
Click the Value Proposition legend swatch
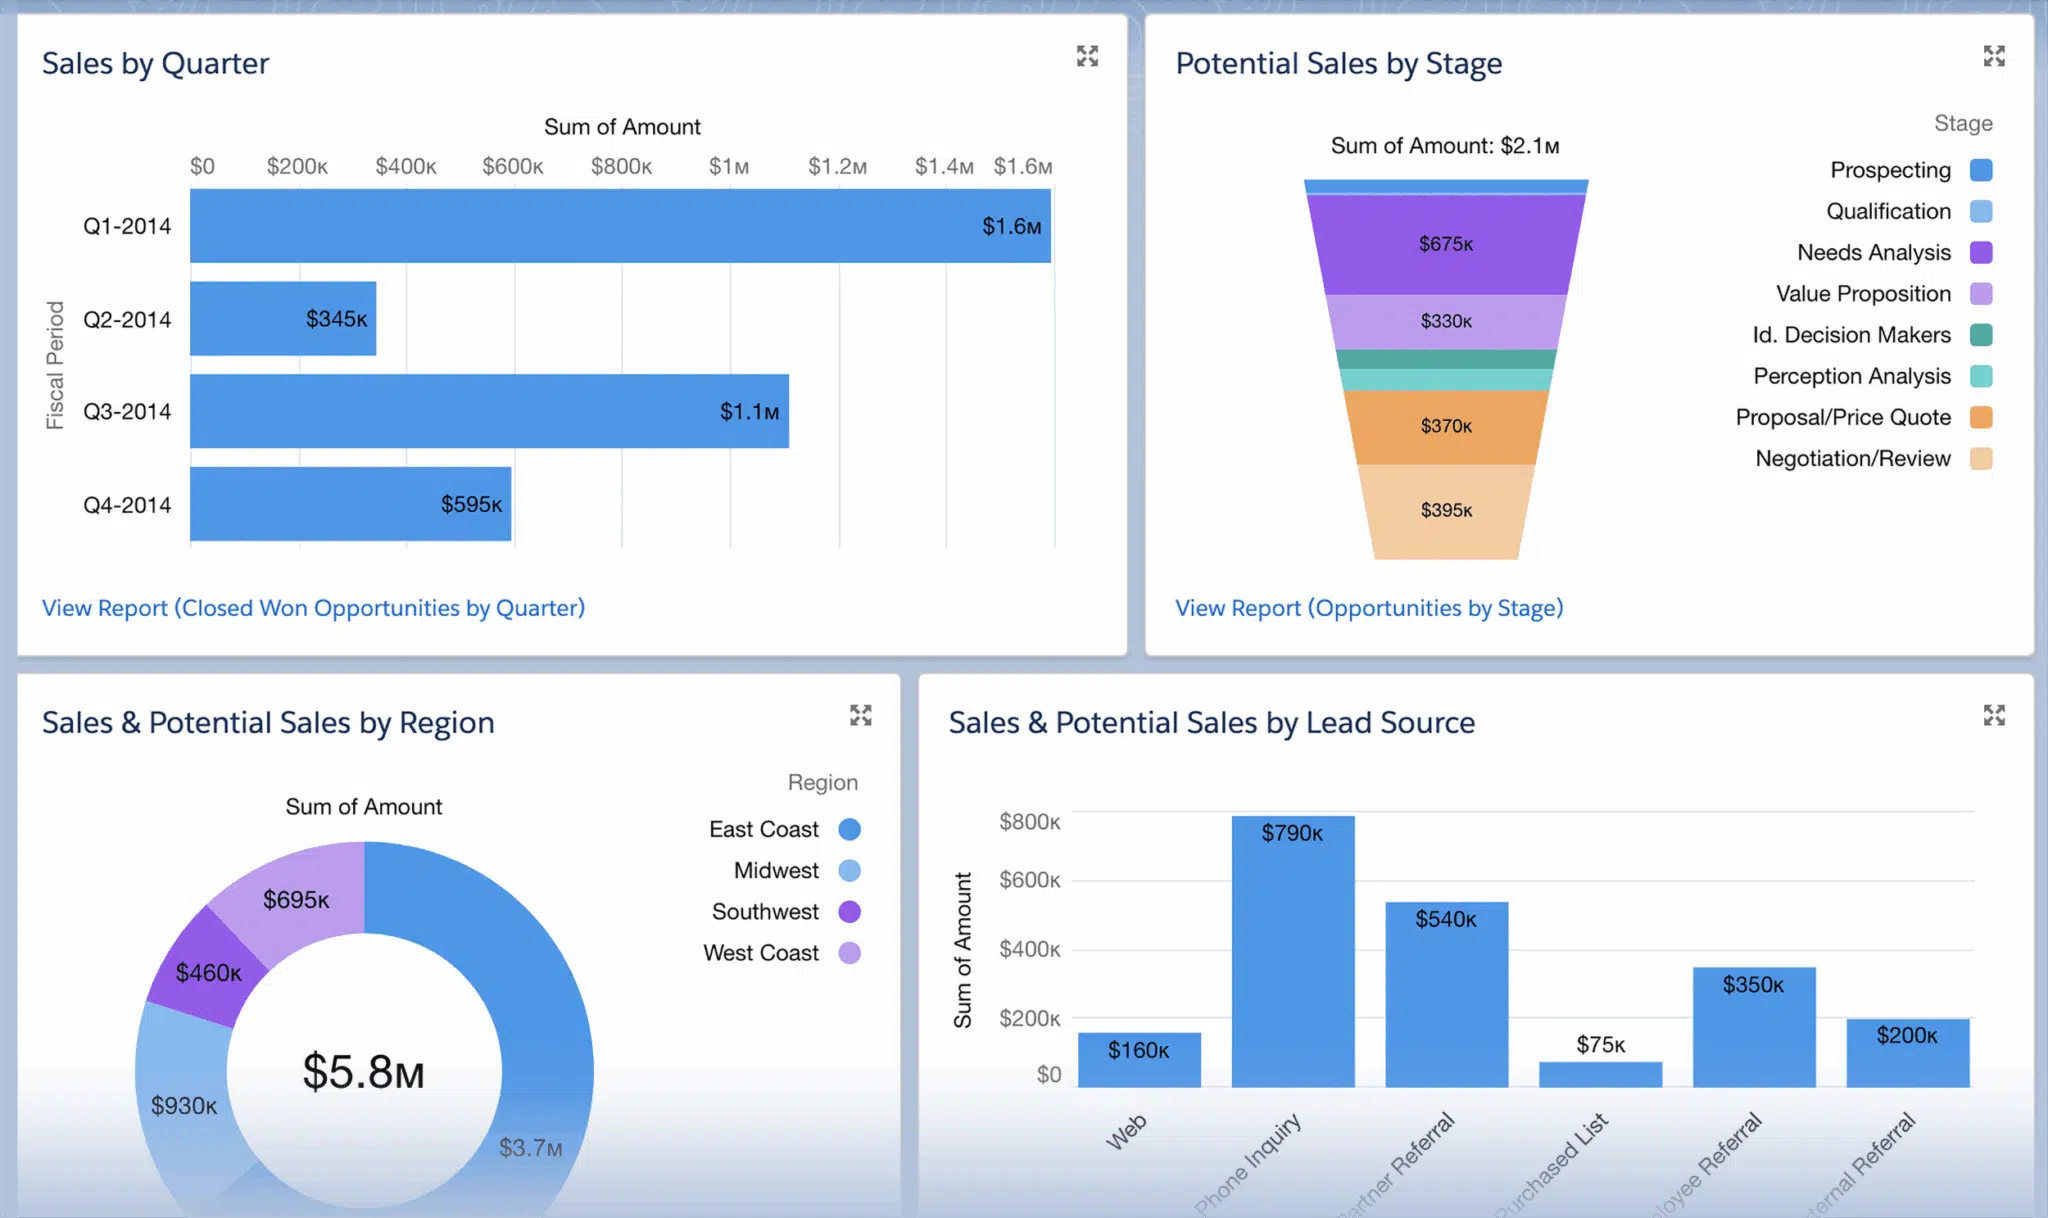click(1981, 294)
